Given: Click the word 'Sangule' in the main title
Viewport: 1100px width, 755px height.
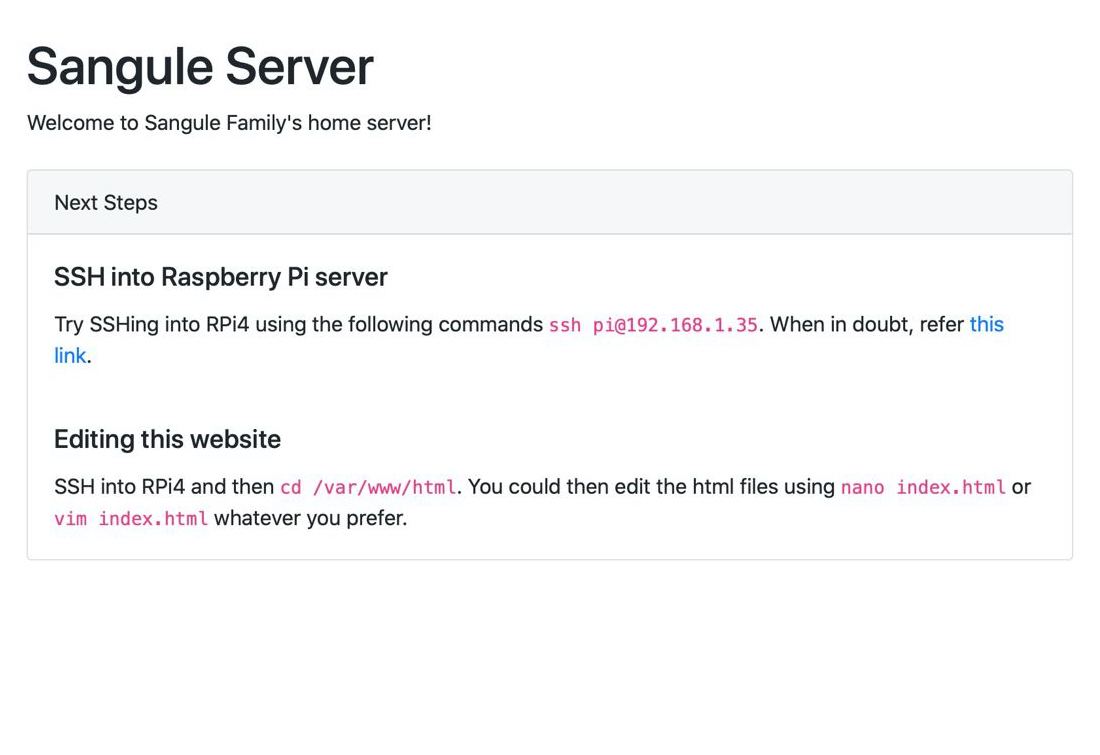Looking at the screenshot, I should [x=118, y=67].
